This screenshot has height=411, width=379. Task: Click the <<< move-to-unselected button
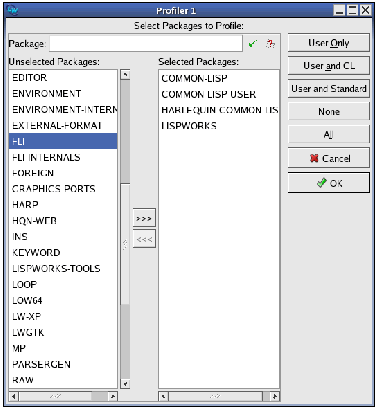[x=144, y=239]
